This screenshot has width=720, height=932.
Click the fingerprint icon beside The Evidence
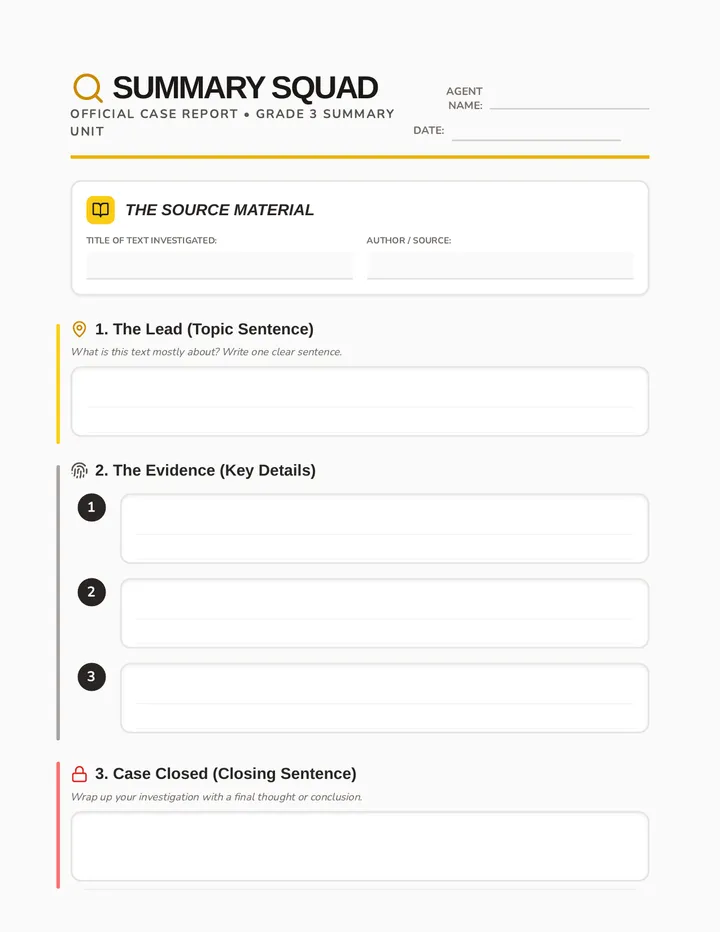(79, 470)
